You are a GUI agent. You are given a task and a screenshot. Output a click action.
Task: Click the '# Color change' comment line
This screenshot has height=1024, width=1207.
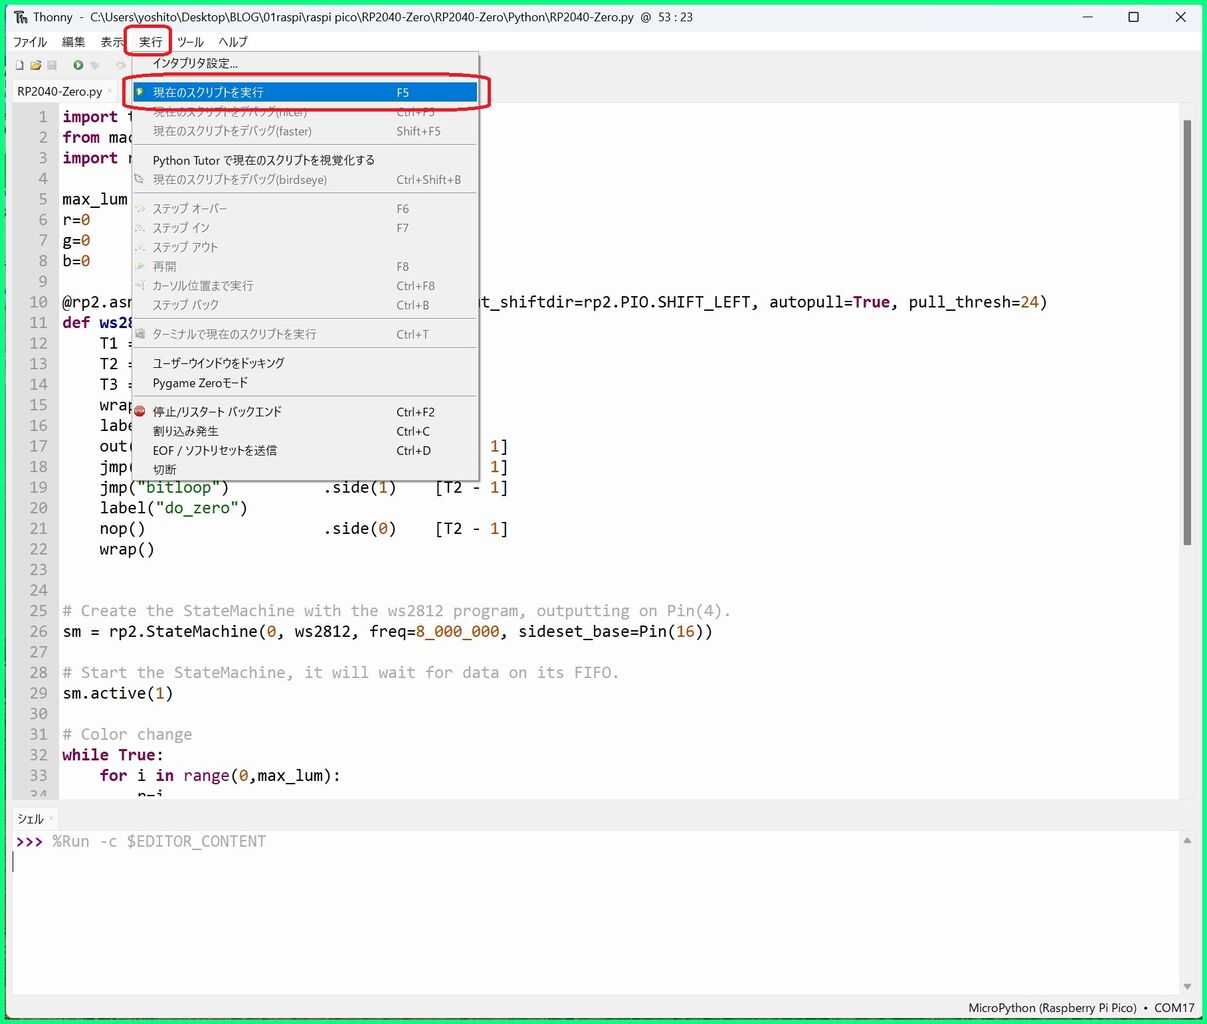[127, 735]
